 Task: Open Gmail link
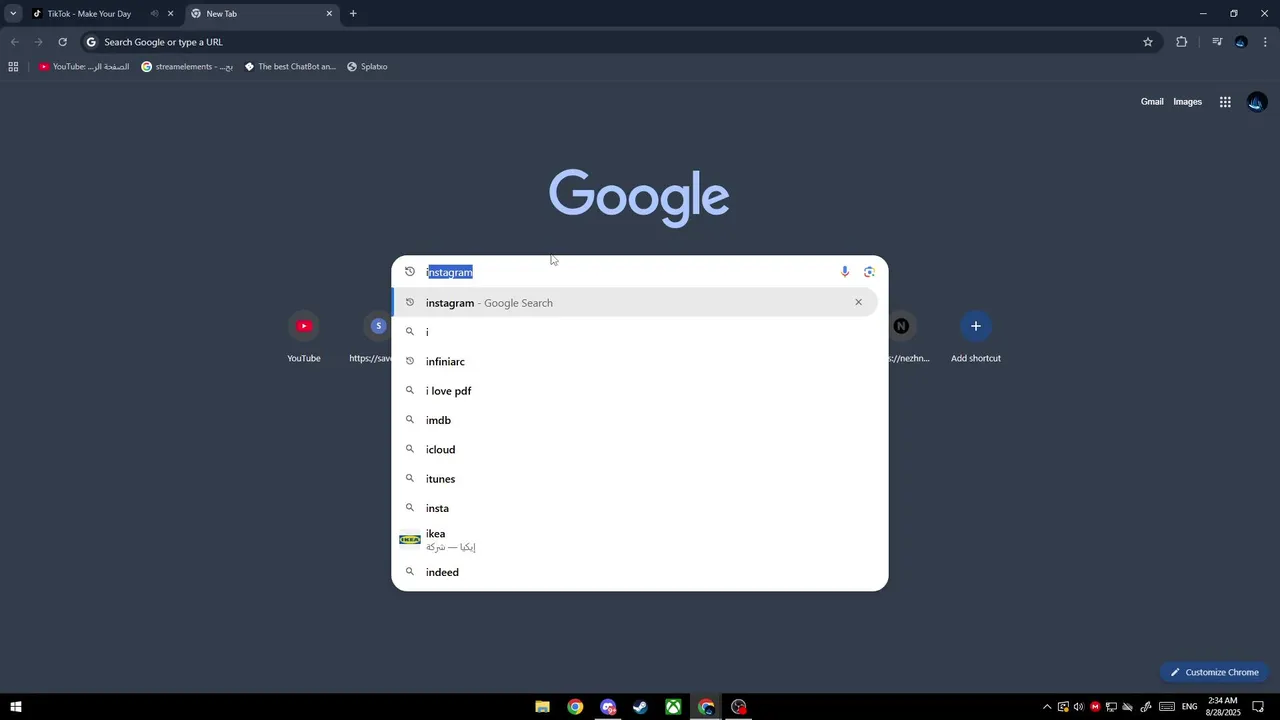[1152, 102]
